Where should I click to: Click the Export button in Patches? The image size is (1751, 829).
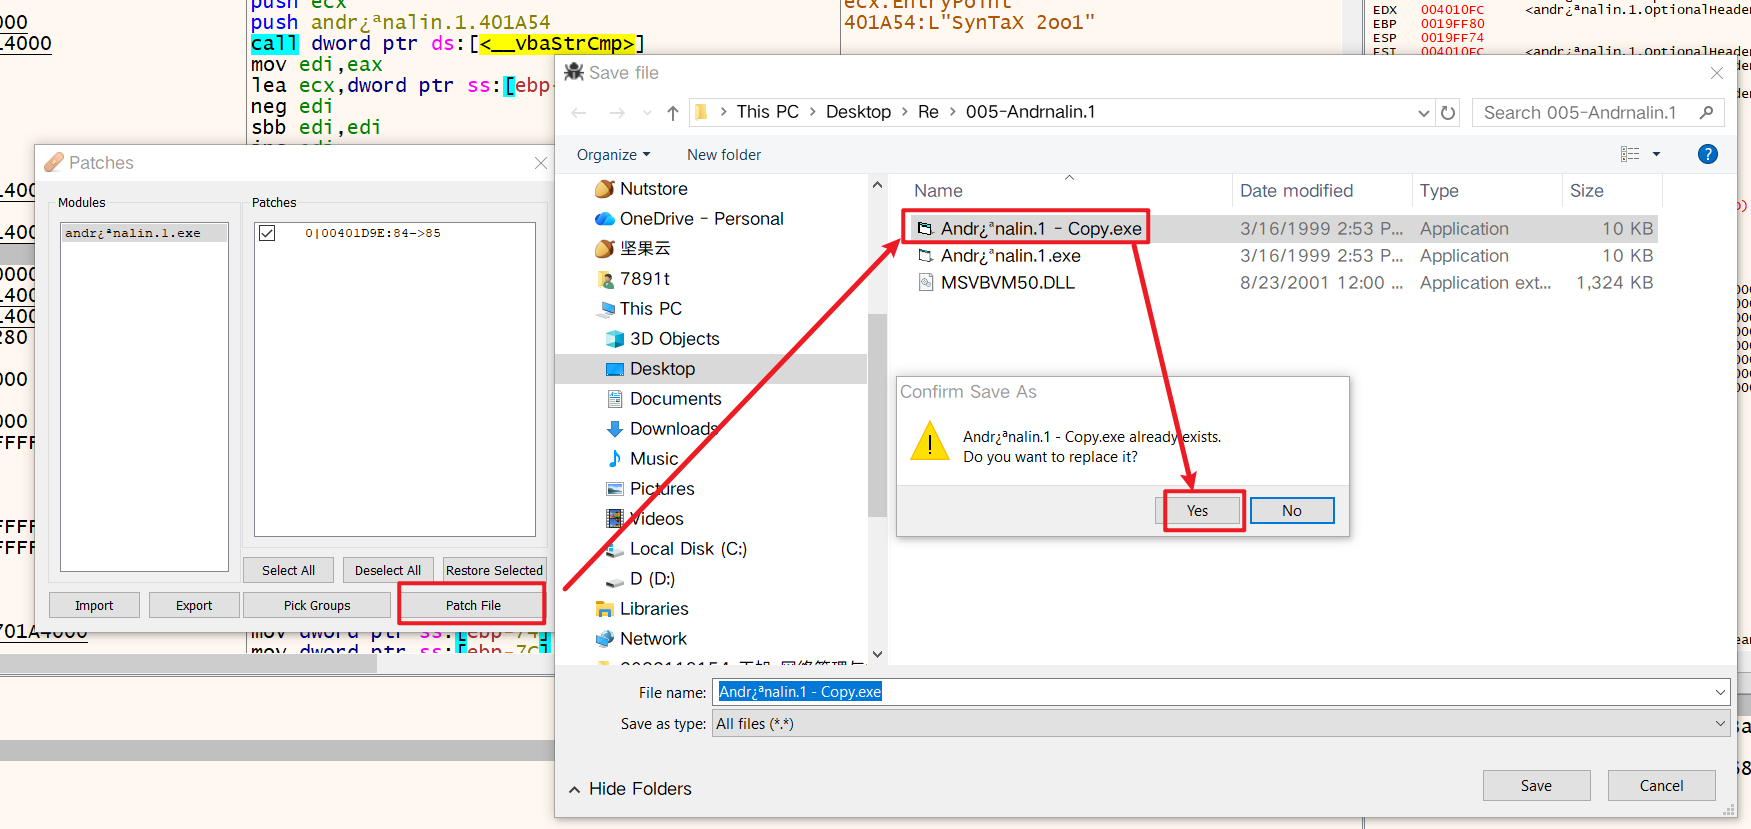194,605
